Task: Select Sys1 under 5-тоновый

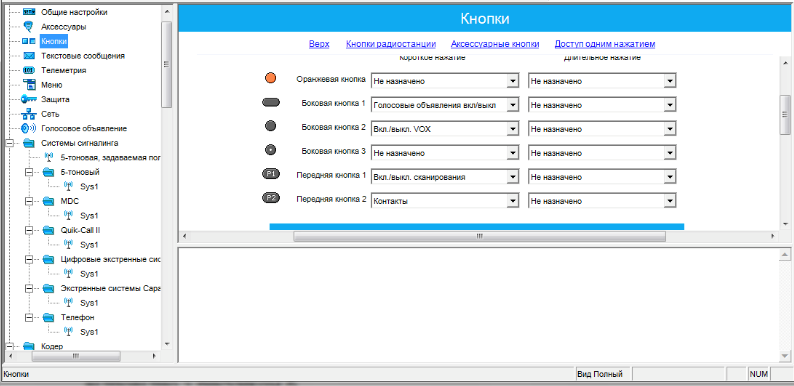Action: point(89,187)
